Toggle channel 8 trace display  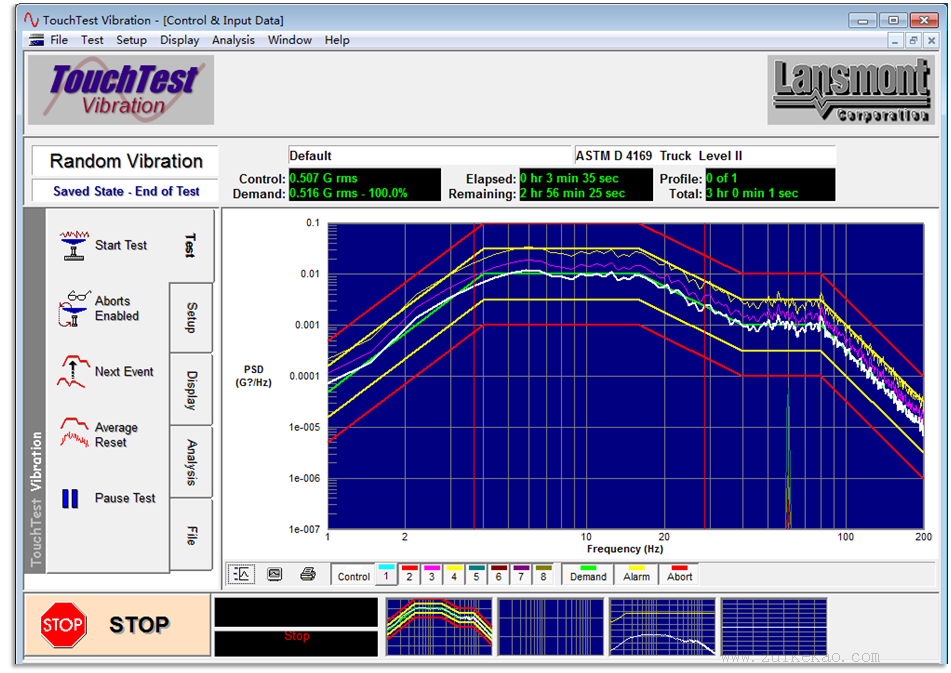(543, 574)
